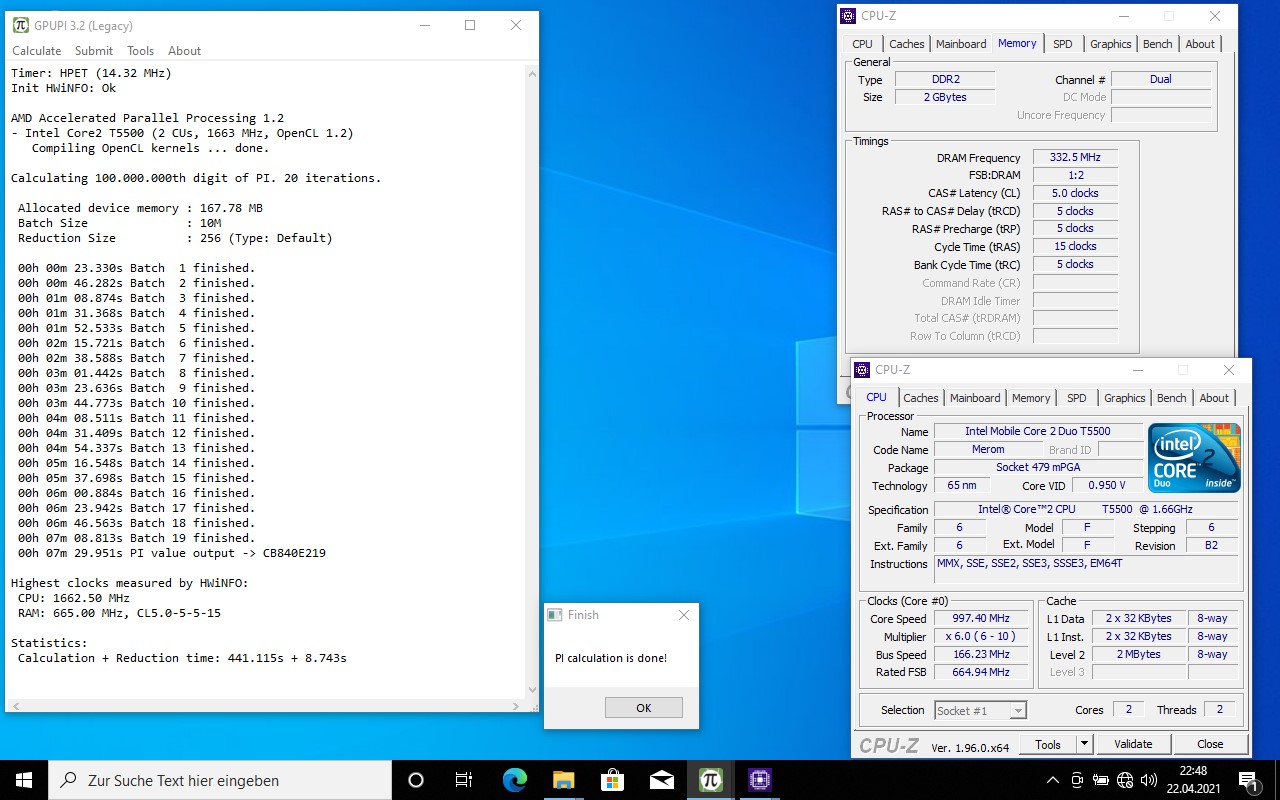
Task: Click the DRAM Frequency 332.5 MHz field
Action: (x=1075, y=158)
